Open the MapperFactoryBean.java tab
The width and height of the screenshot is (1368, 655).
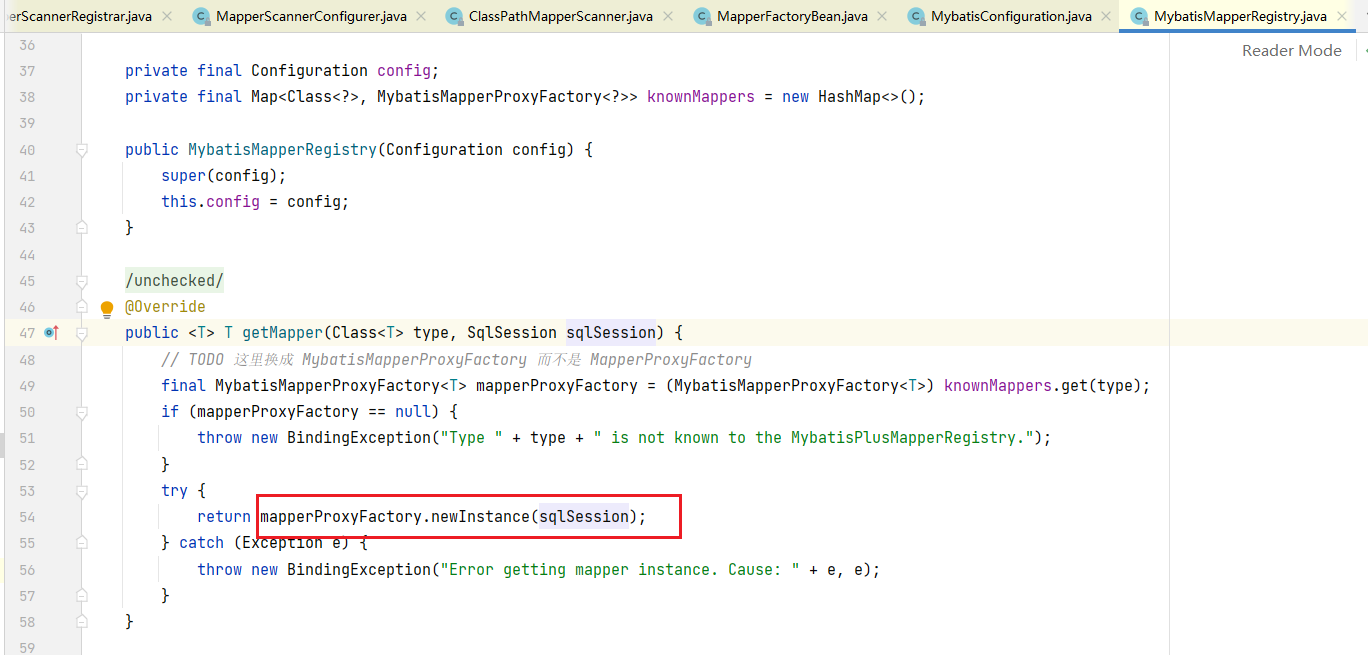tap(792, 16)
